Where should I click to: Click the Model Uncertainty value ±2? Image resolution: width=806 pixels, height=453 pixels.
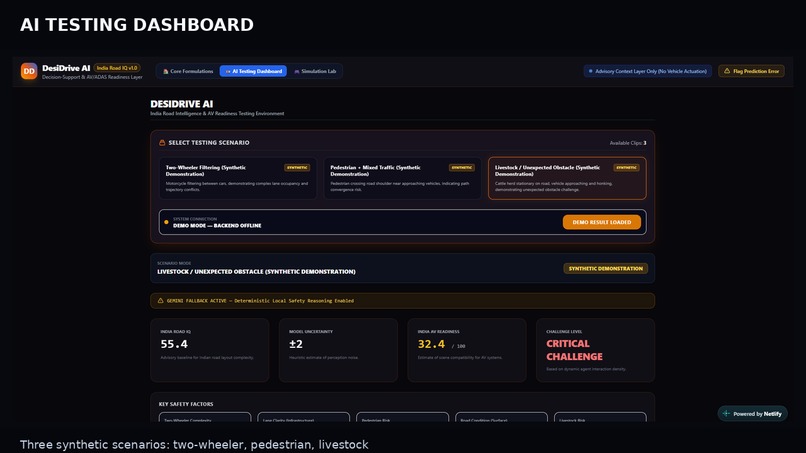296,344
